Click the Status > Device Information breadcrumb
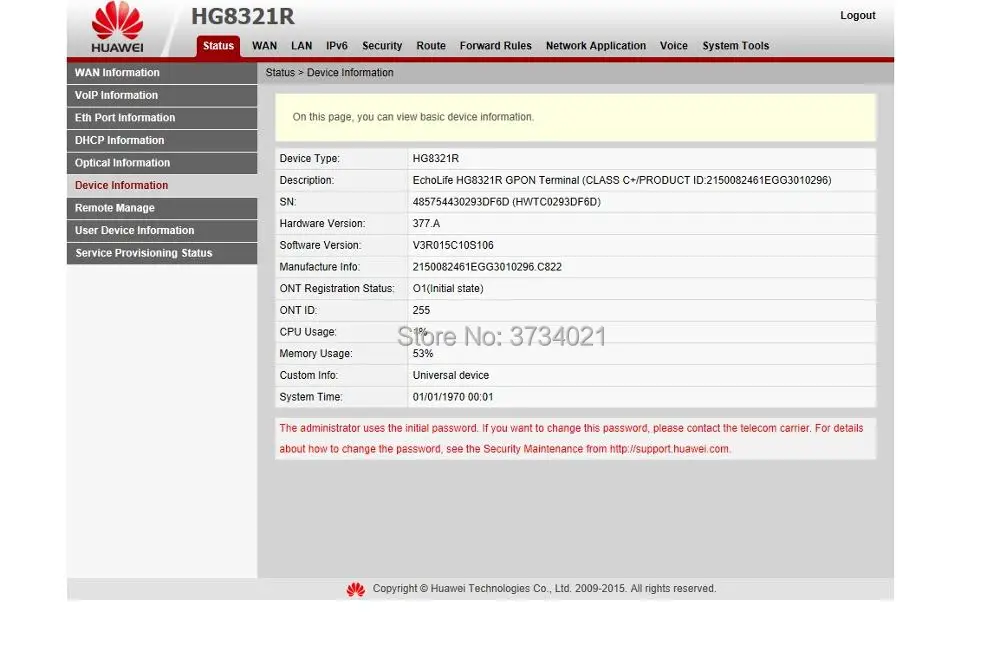 [330, 73]
